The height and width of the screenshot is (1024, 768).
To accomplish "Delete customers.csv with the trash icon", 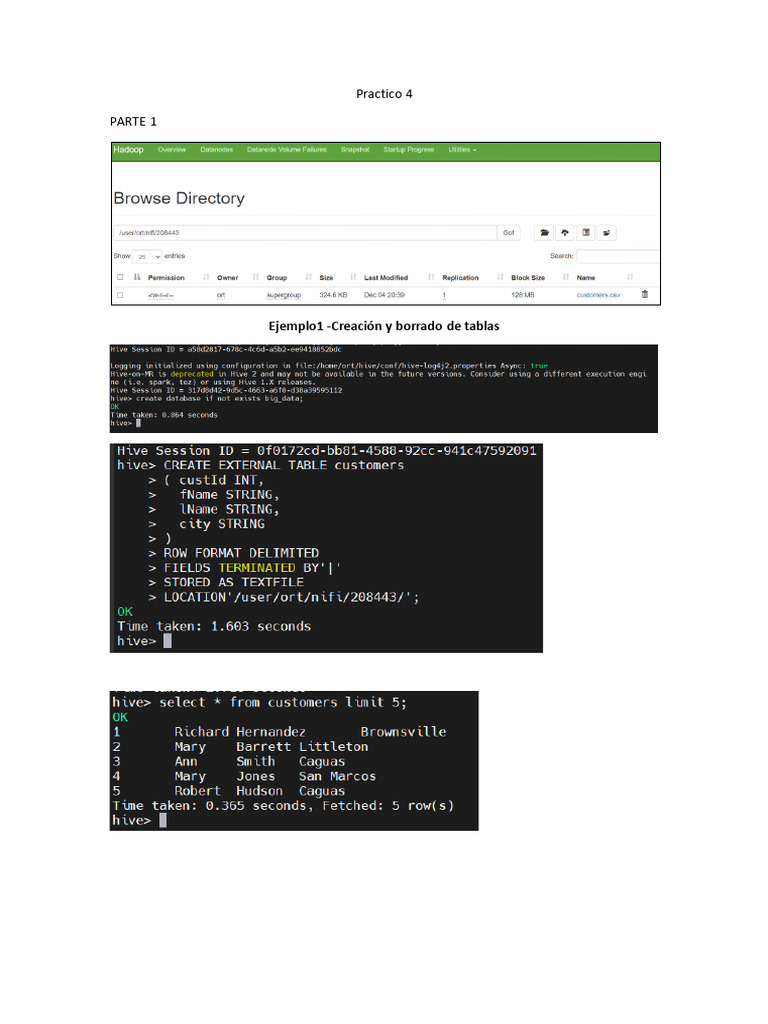I will pos(644,295).
